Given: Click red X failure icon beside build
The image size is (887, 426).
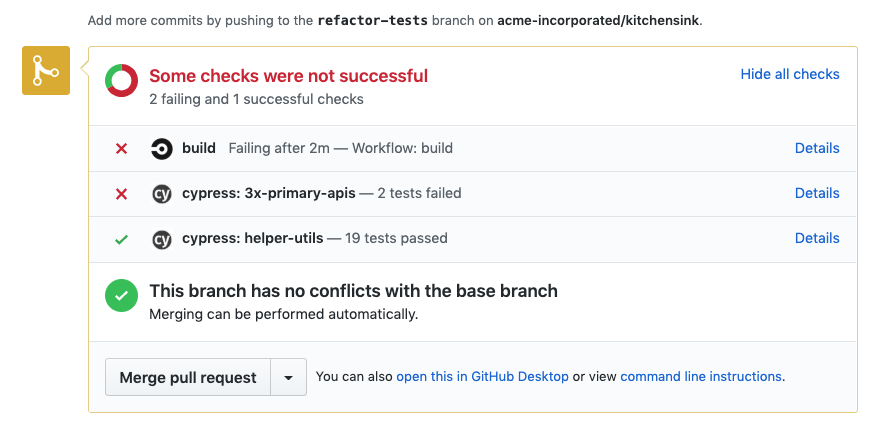Looking at the screenshot, I should pos(122,149).
